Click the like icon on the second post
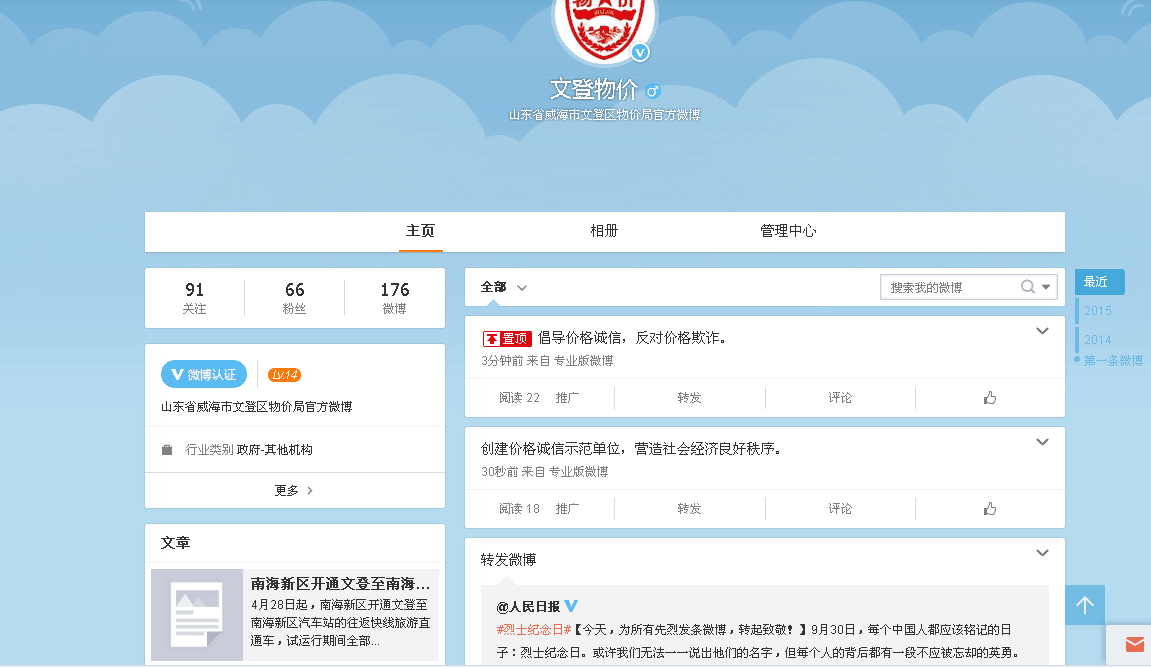The width and height of the screenshot is (1151, 667). 990,509
